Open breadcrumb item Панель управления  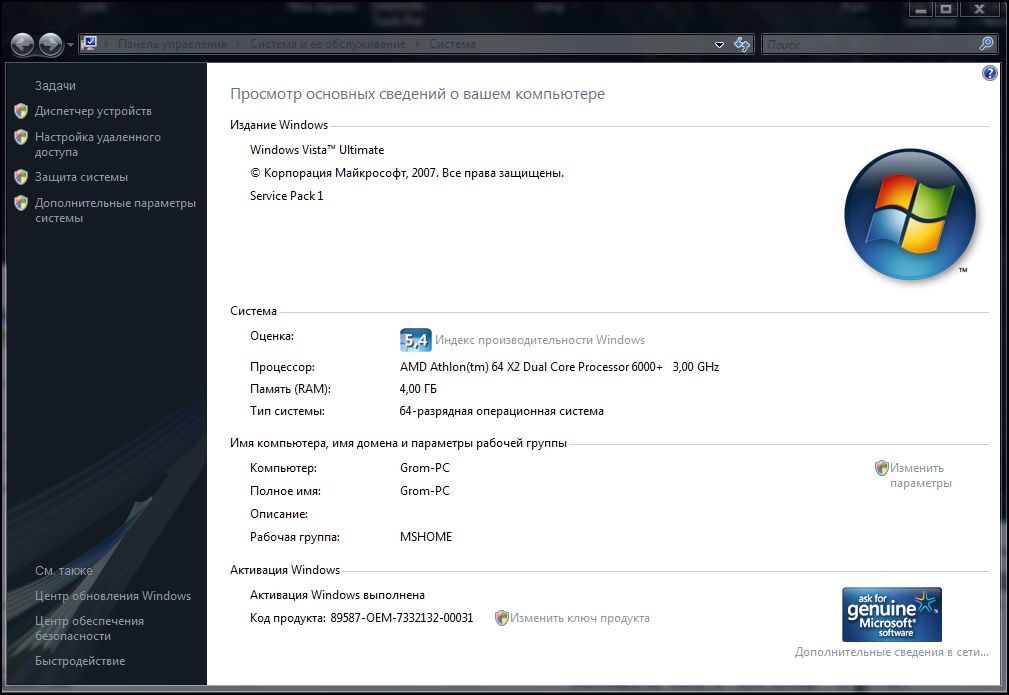point(172,44)
